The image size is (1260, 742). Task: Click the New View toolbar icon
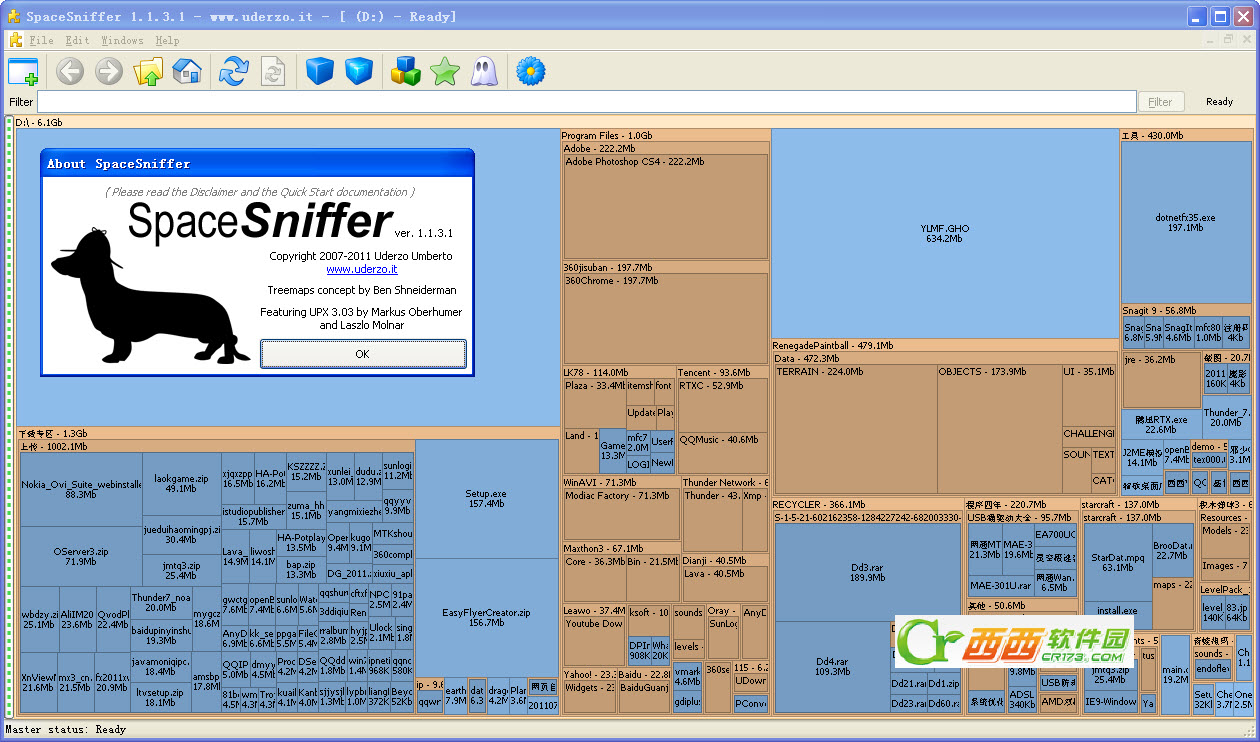click(x=23, y=71)
